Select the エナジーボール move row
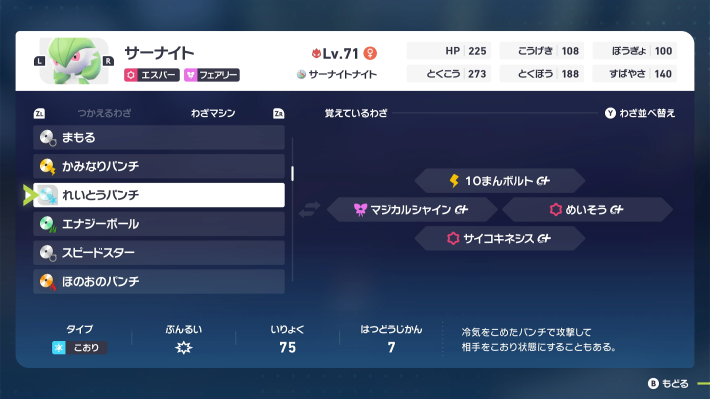This screenshot has width=710, height=399. coord(159,224)
